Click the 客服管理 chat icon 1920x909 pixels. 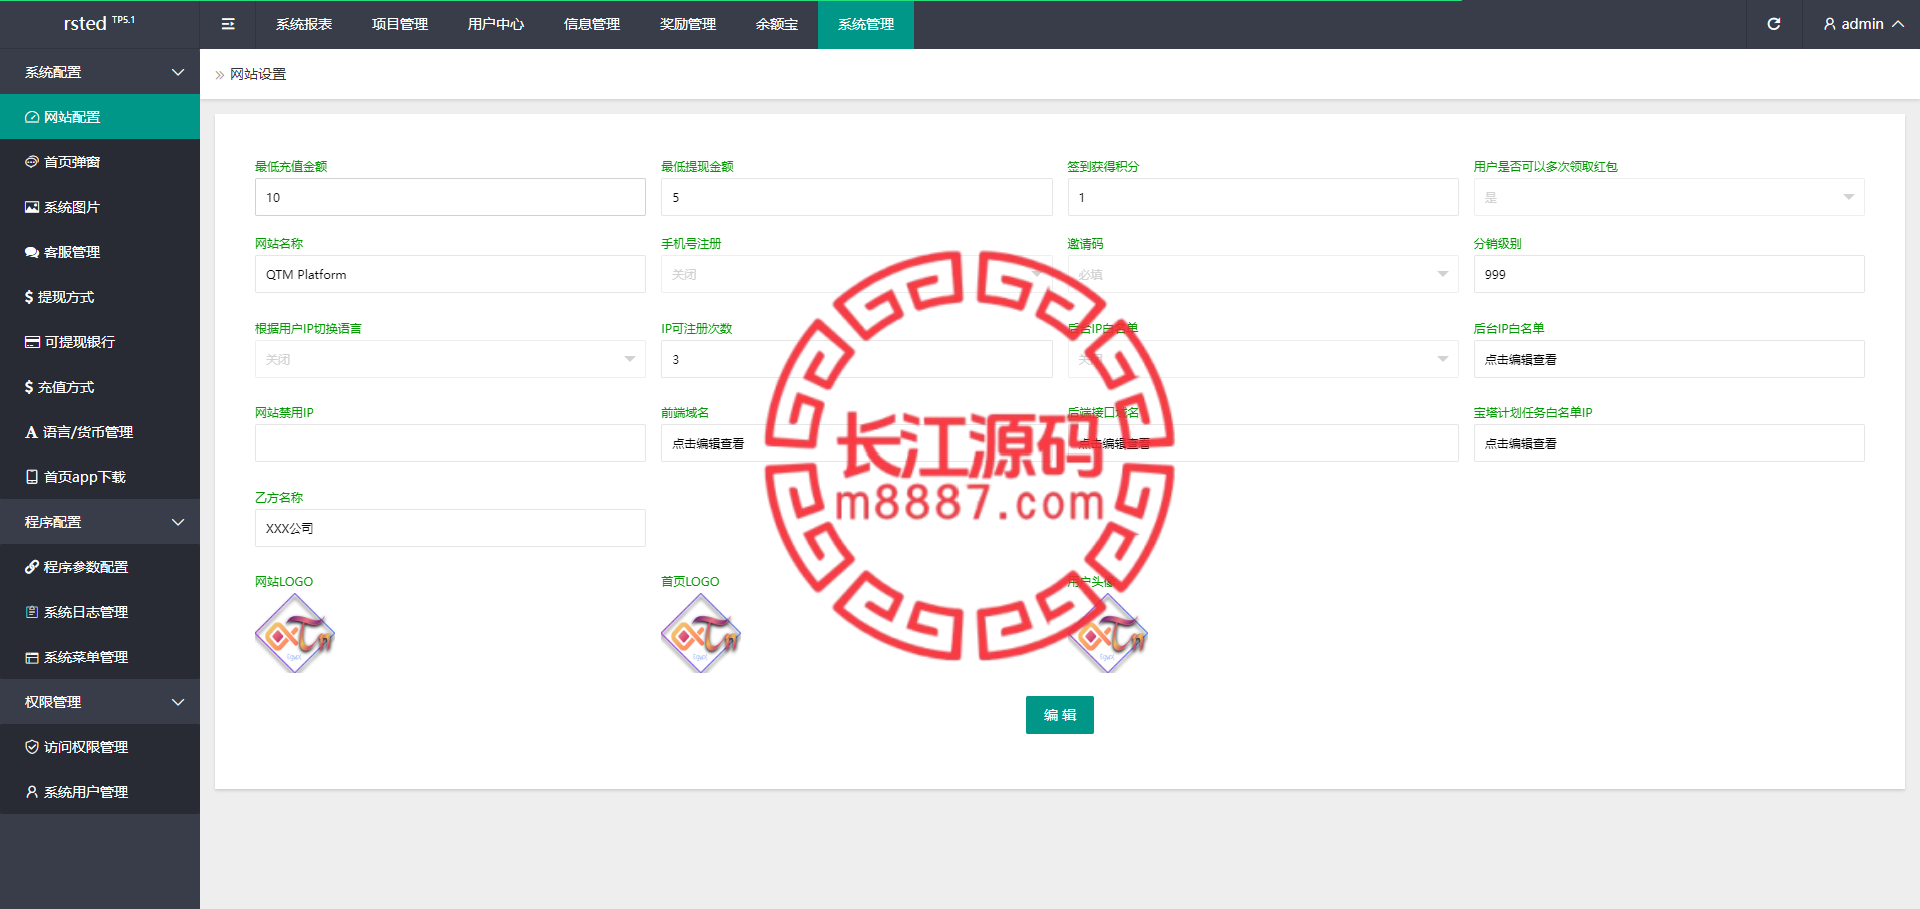(x=32, y=252)
